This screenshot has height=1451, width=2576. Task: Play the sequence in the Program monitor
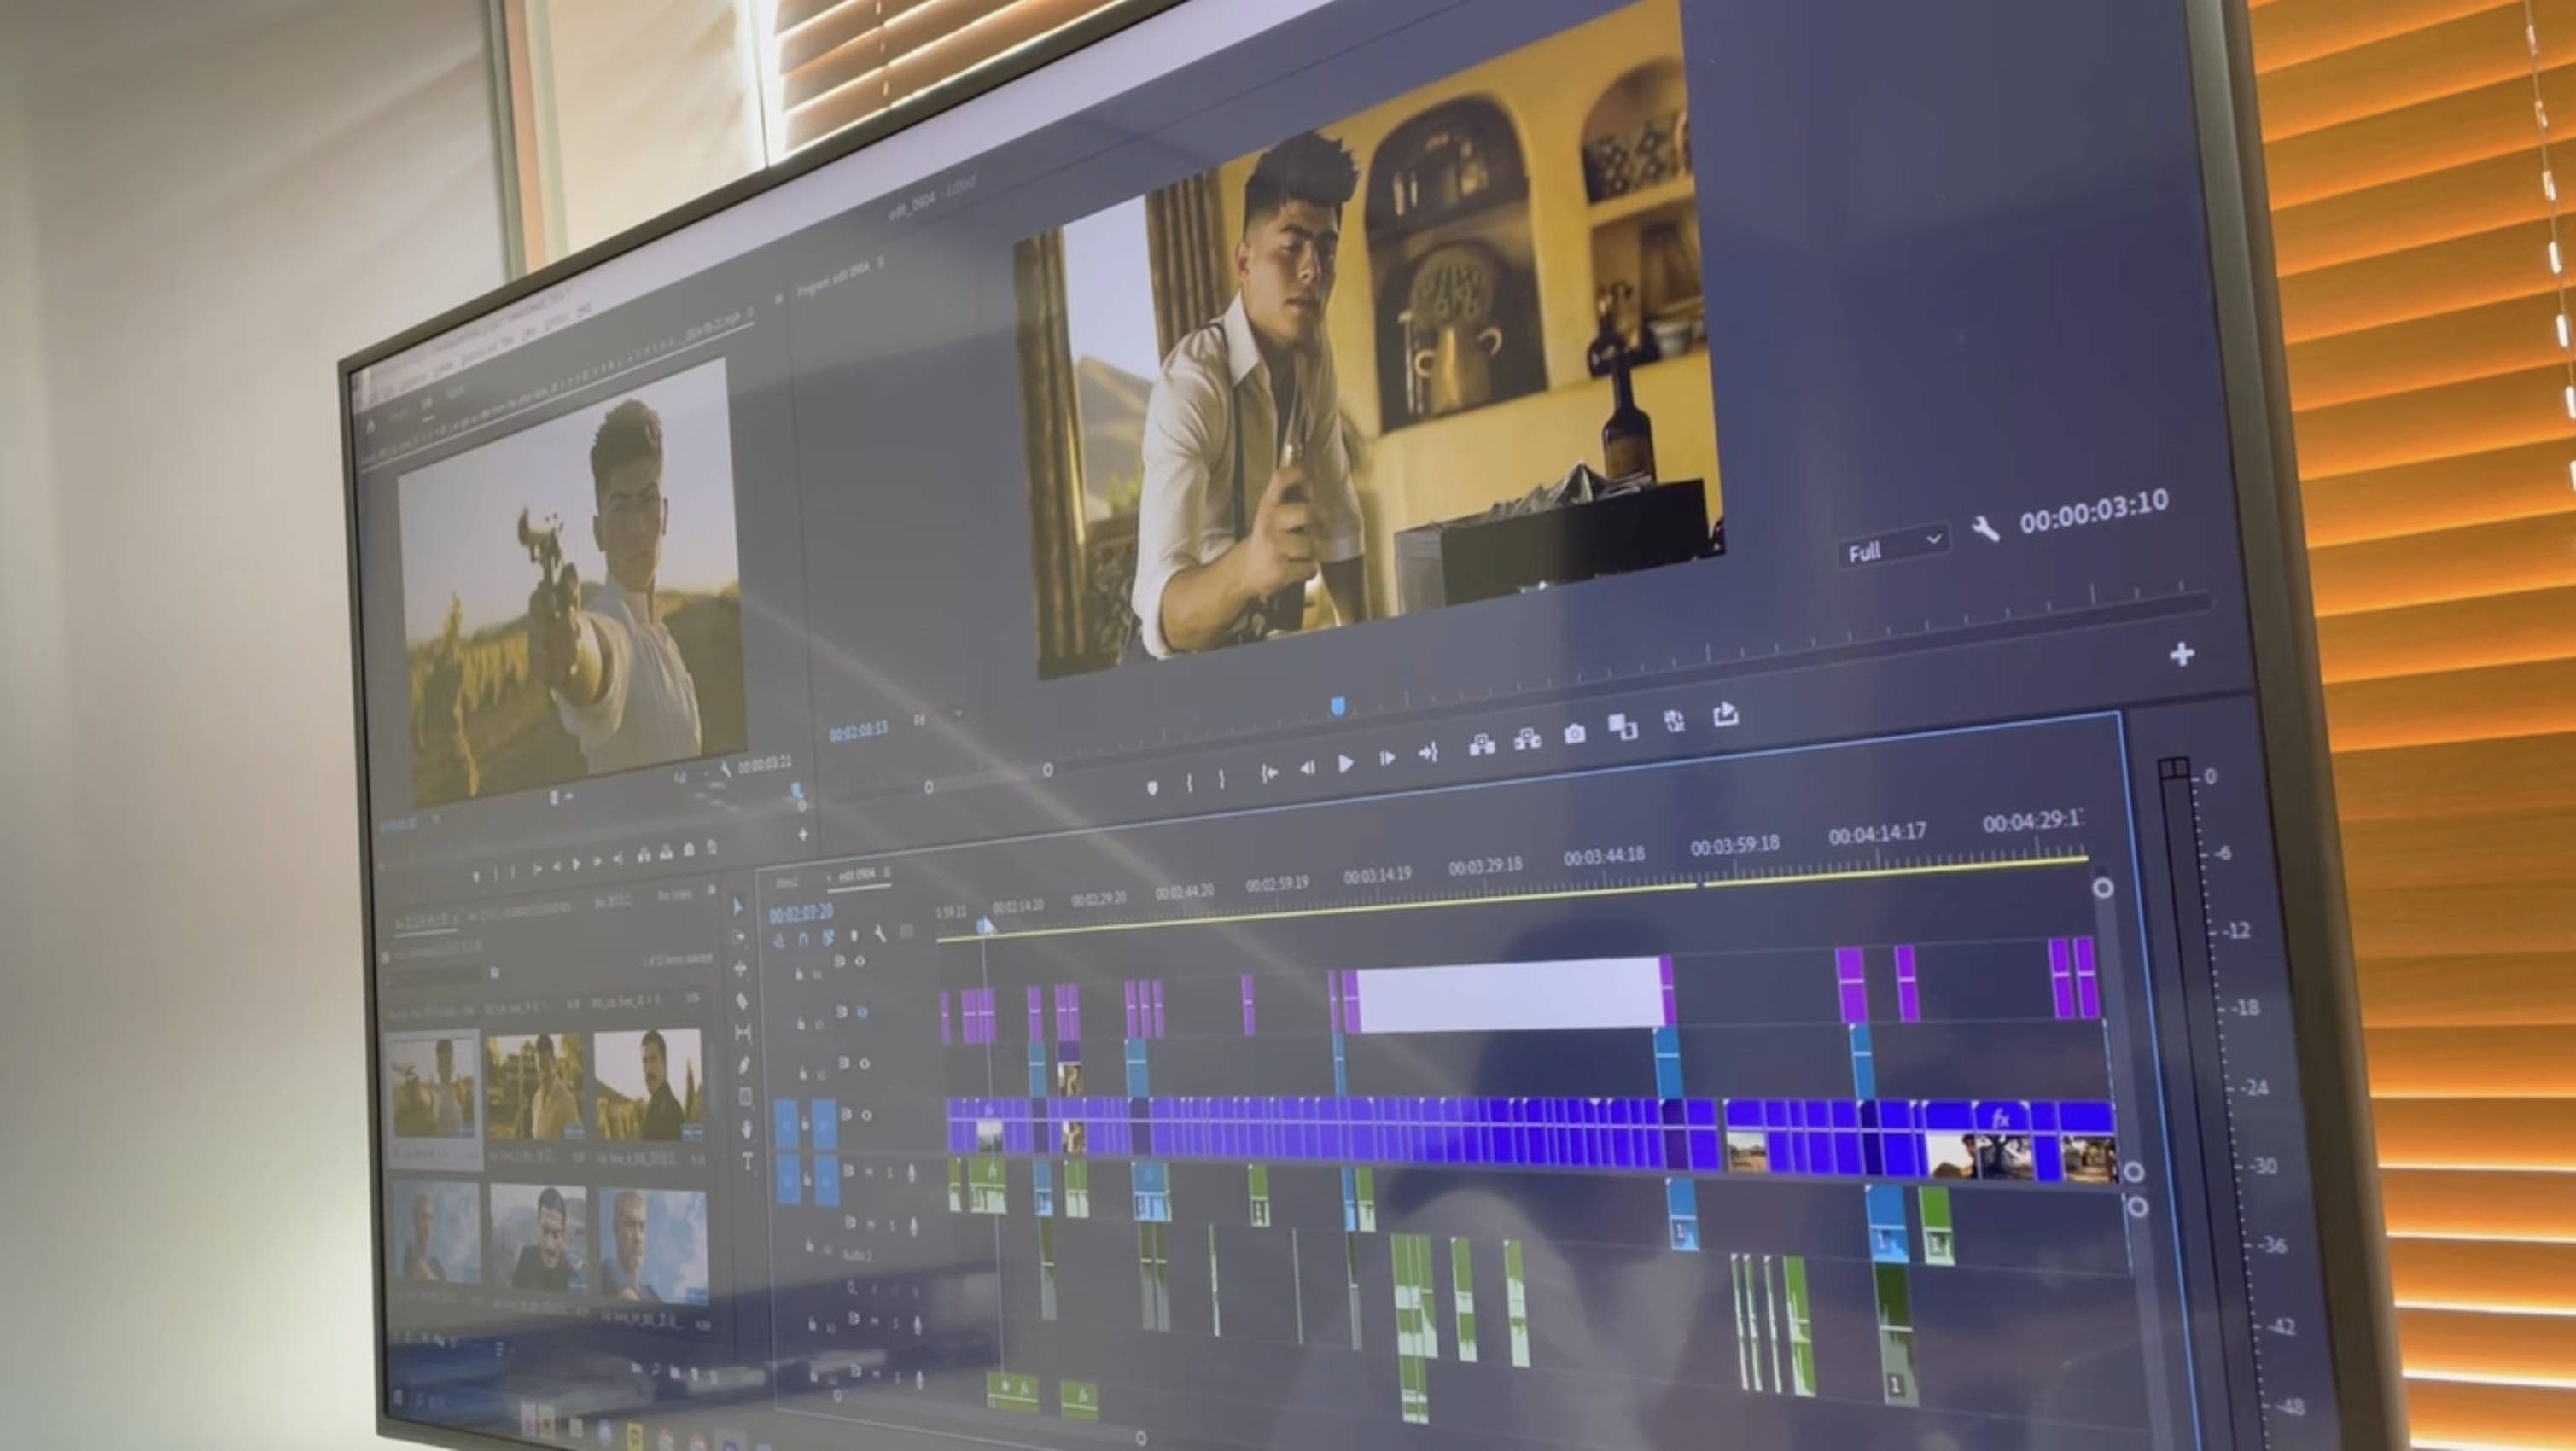1346,764
